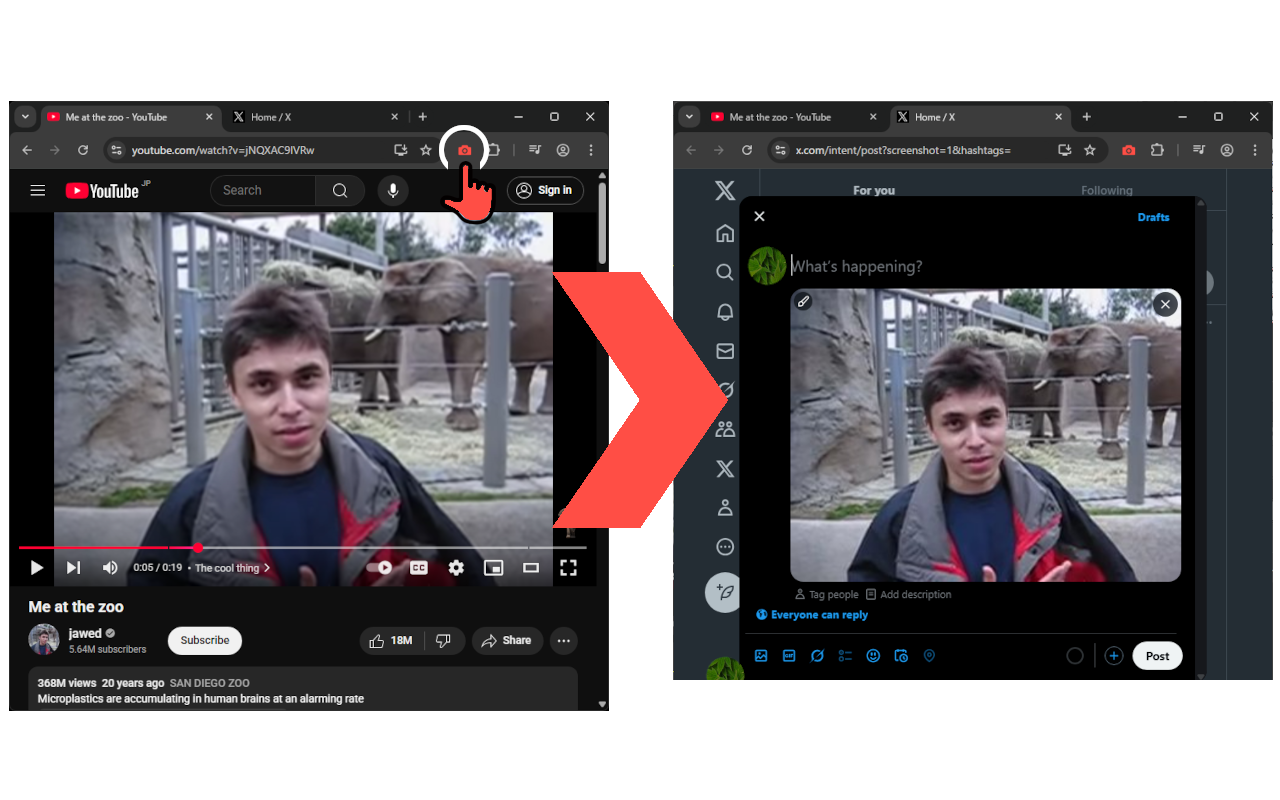Switch to the 'Following' tab on X
Screen dimensions: 1280x800
tap(1107, 190)
